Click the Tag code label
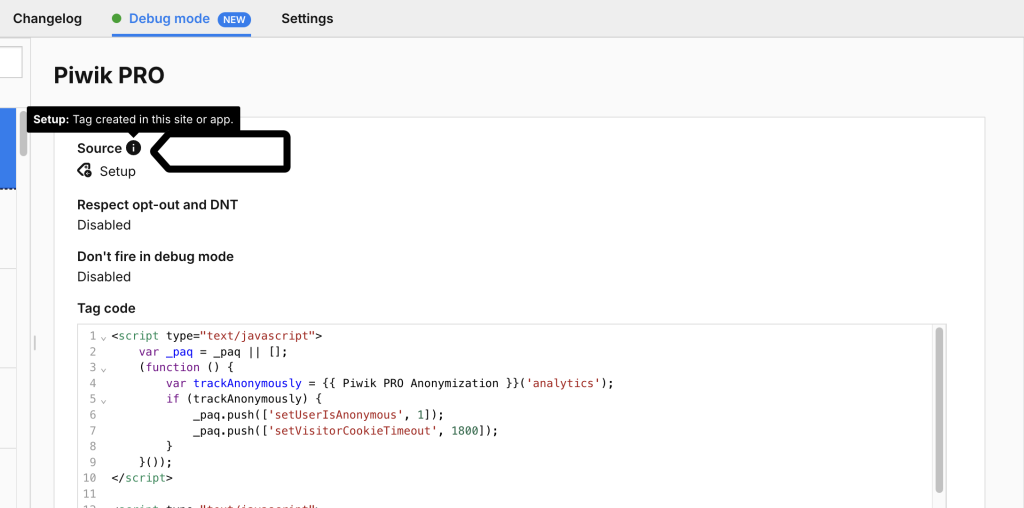 click(x=106, y=308)
